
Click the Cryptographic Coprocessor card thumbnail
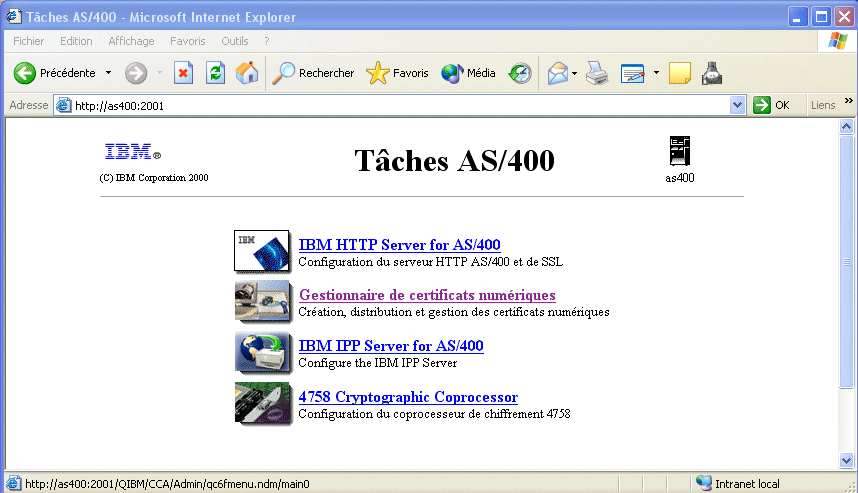coord(263,404)
